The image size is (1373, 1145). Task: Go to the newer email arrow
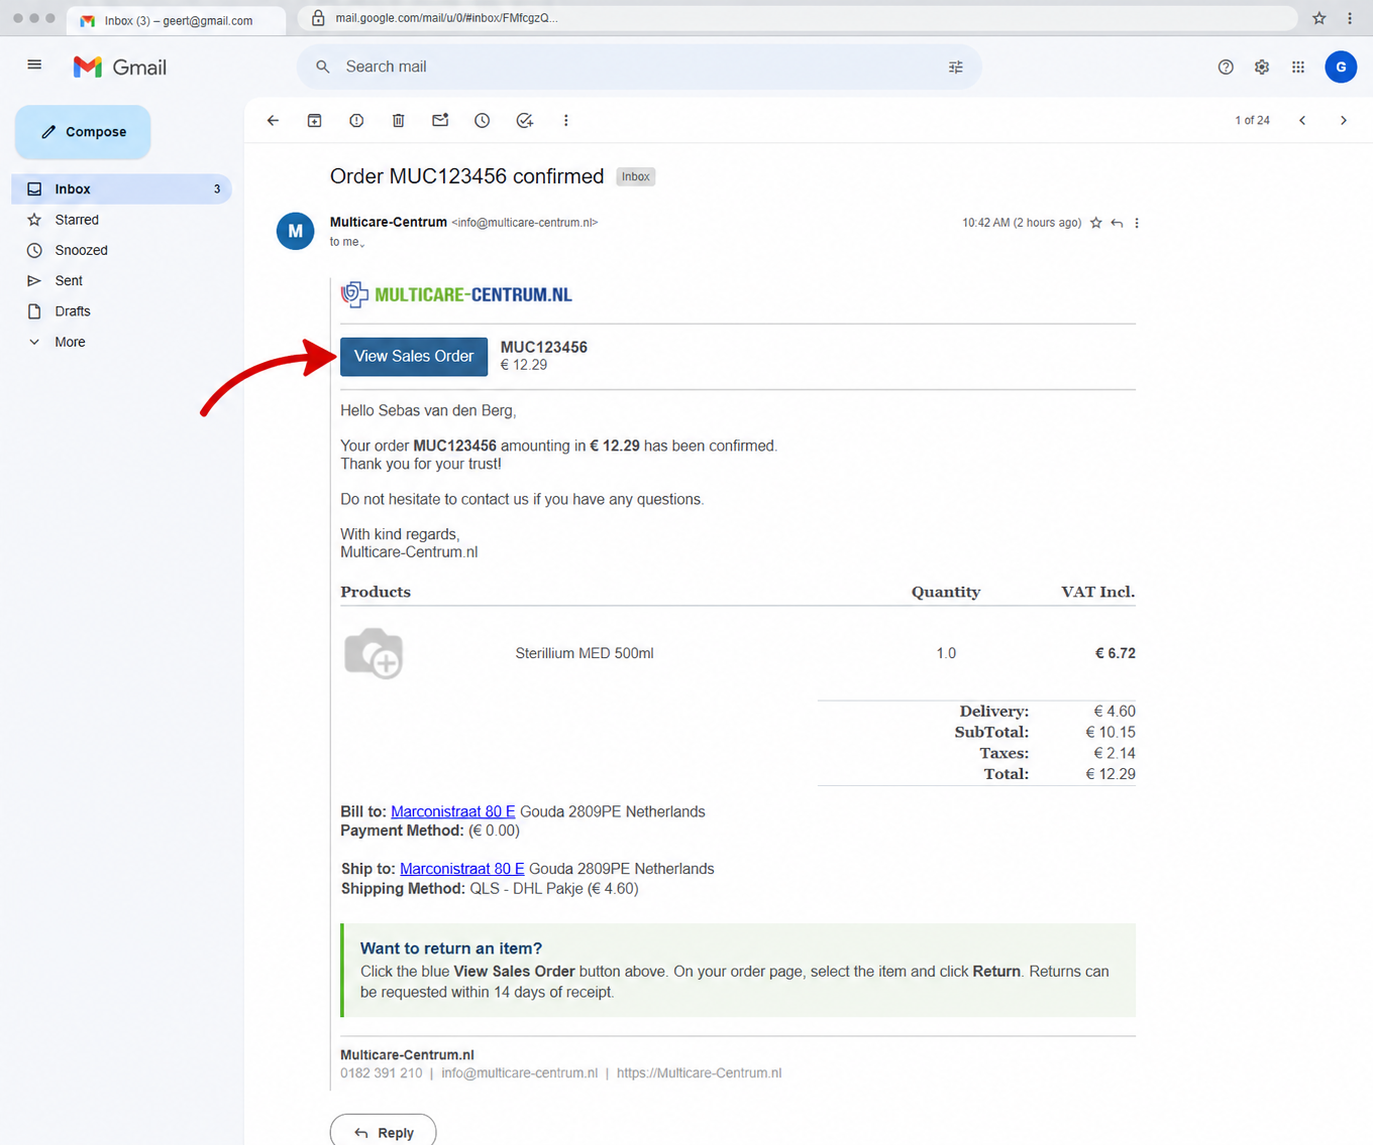[1302, 120]
